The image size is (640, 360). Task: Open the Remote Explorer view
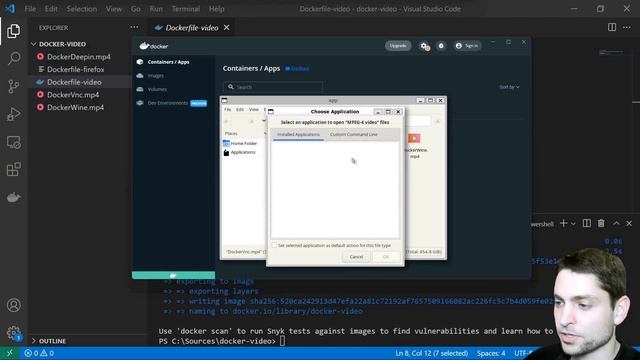(x=13, y=142)
